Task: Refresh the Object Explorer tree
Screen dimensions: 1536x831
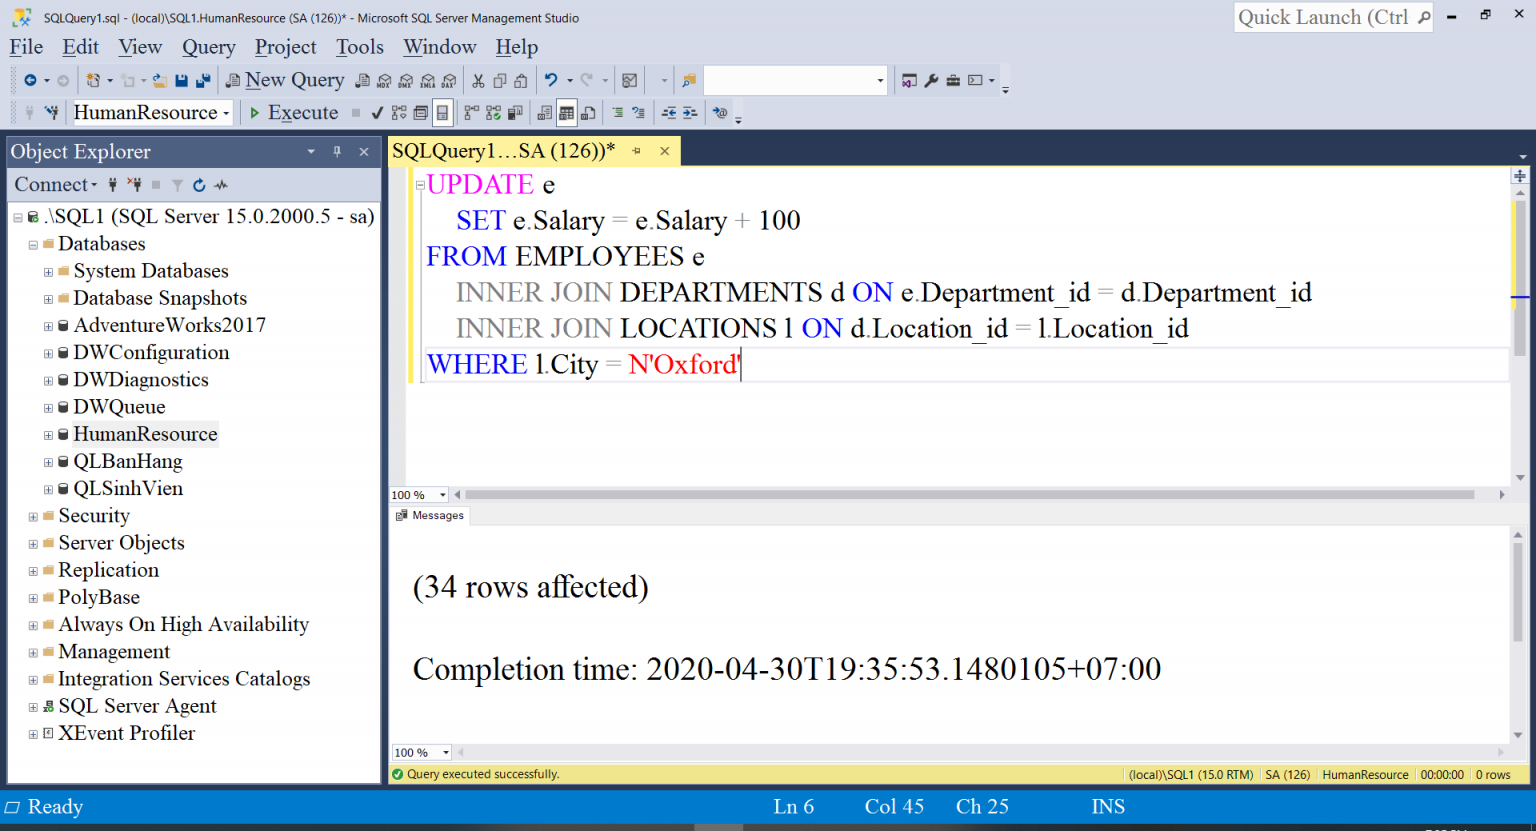Action: point(199,185)
